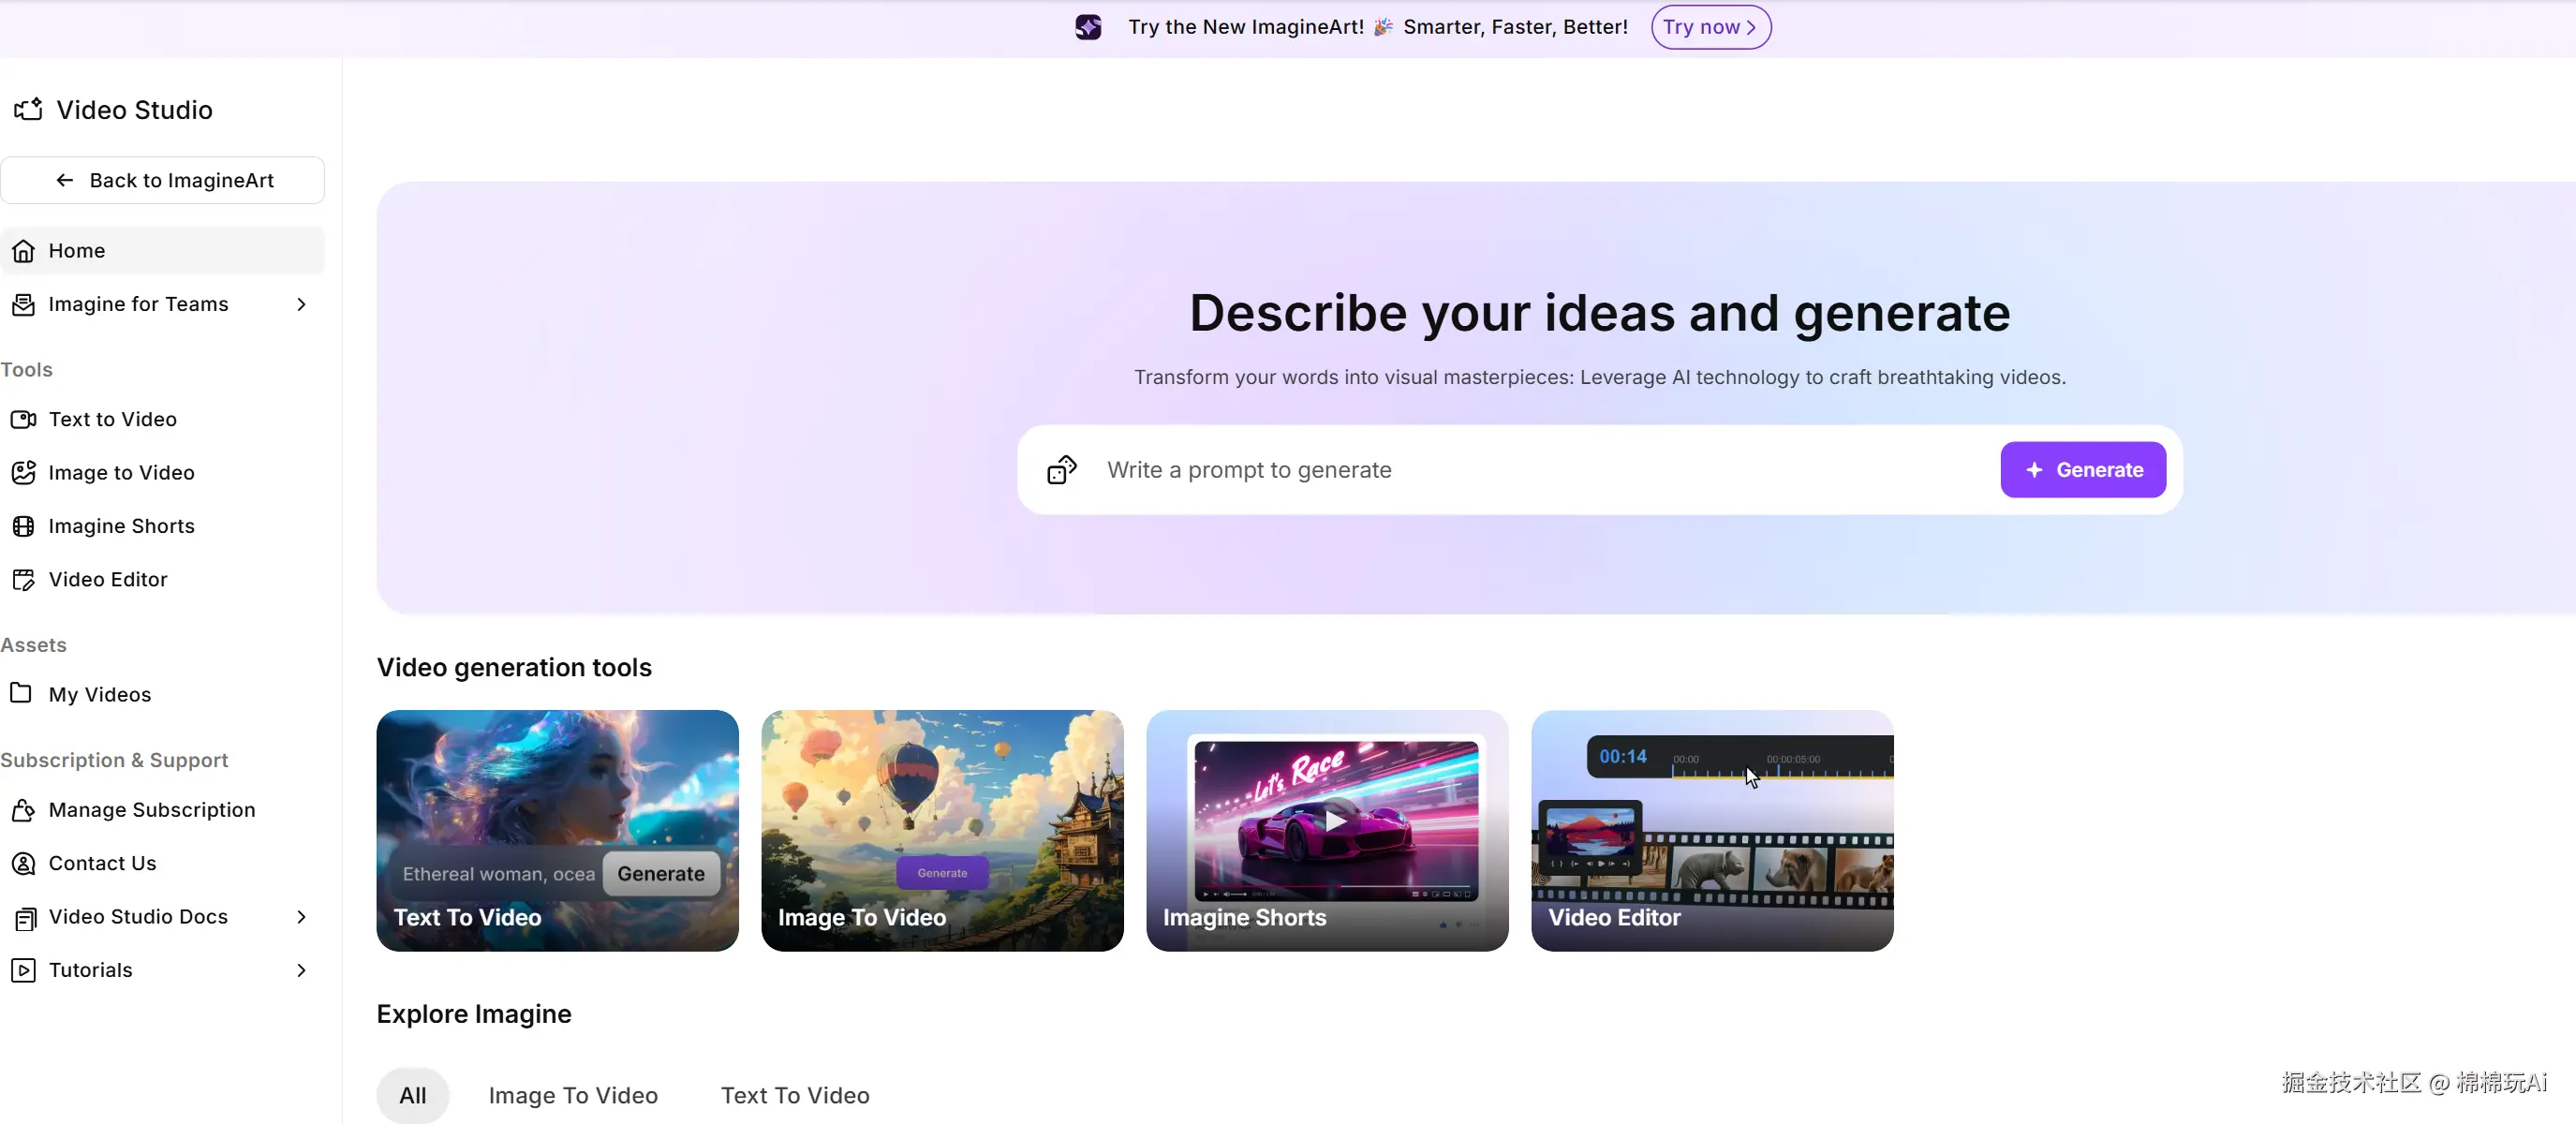The image size is (2576, 1124).
Task: Select the All filter tab
Action: 412,1094
